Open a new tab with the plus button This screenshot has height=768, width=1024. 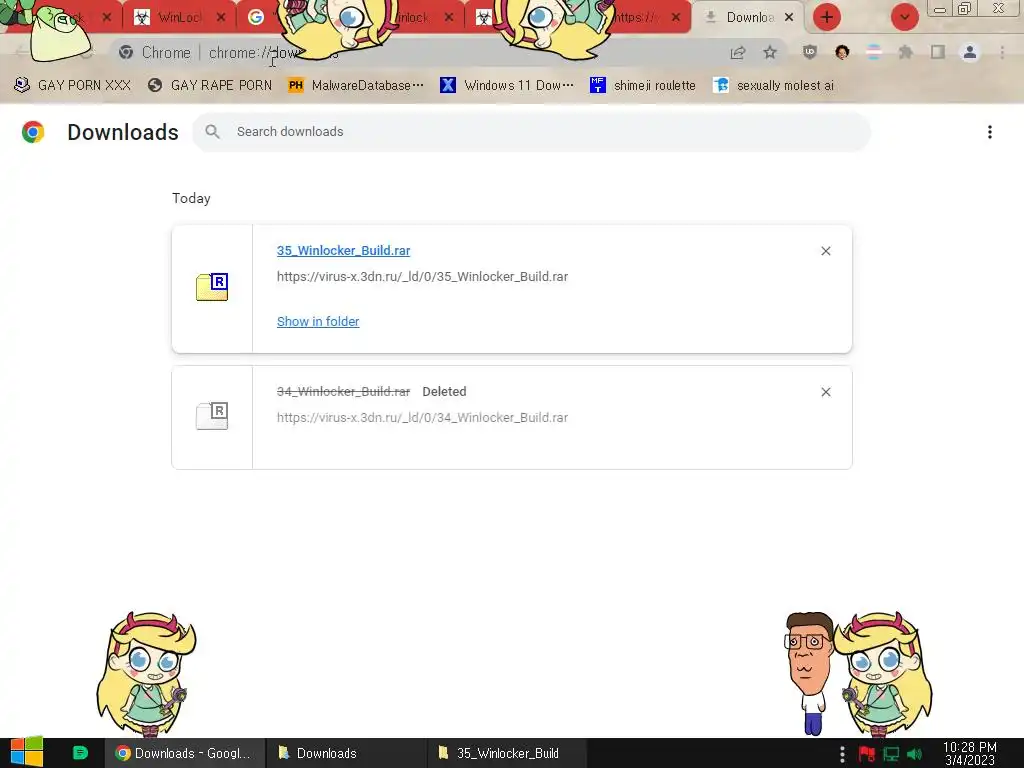pos(827,17)
